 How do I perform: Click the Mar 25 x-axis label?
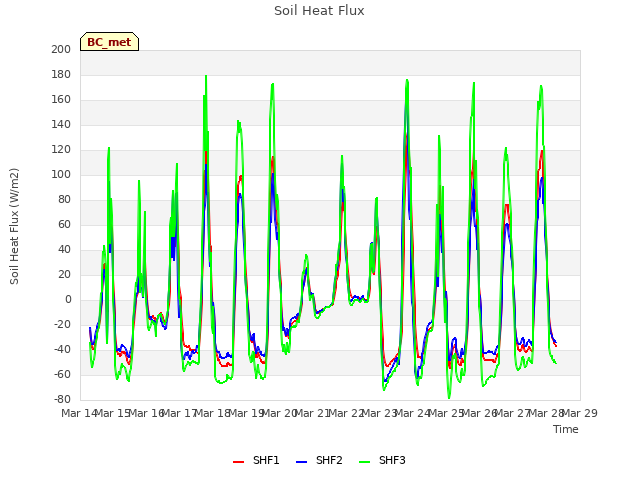[446, 413]
